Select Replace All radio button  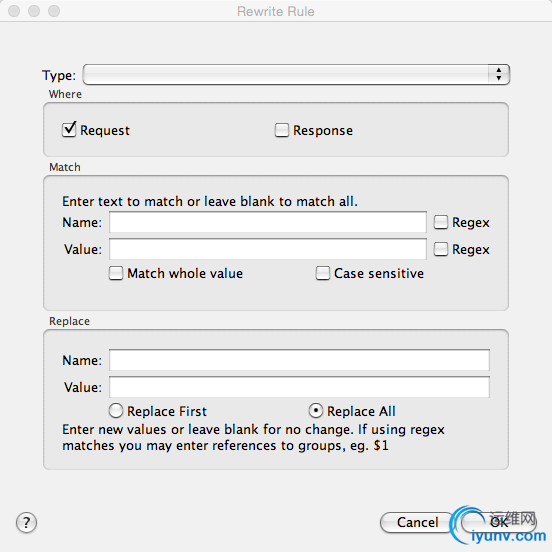[316, 411]
